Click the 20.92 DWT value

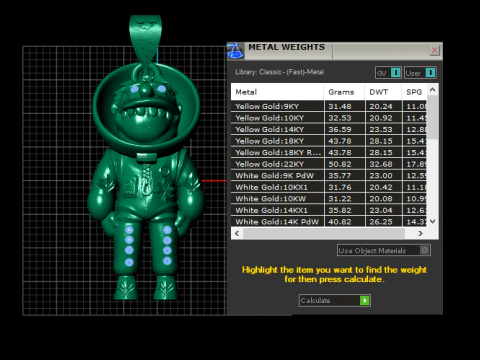click(381, 118)
